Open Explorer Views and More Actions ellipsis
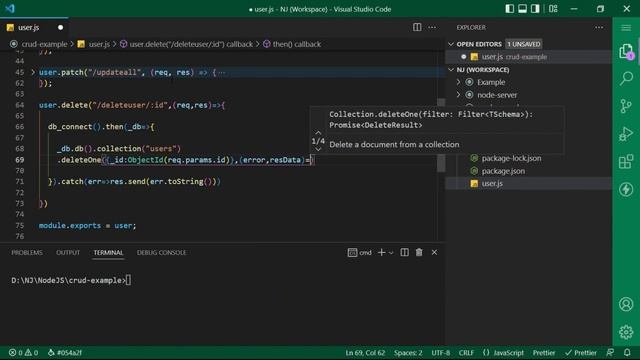640x360 pixels. [599, 27]
